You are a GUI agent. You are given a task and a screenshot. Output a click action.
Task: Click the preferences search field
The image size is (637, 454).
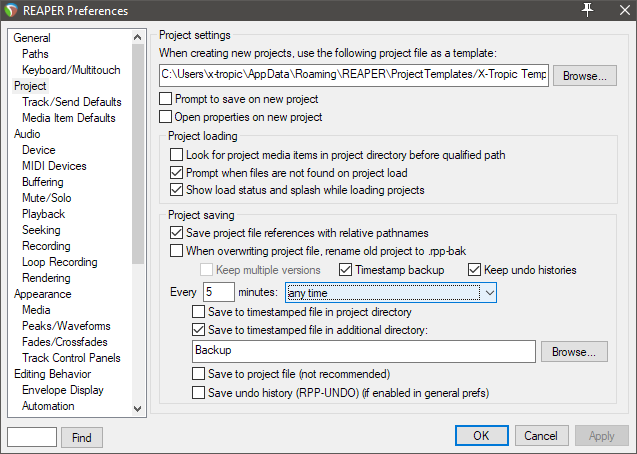[32, 437]
